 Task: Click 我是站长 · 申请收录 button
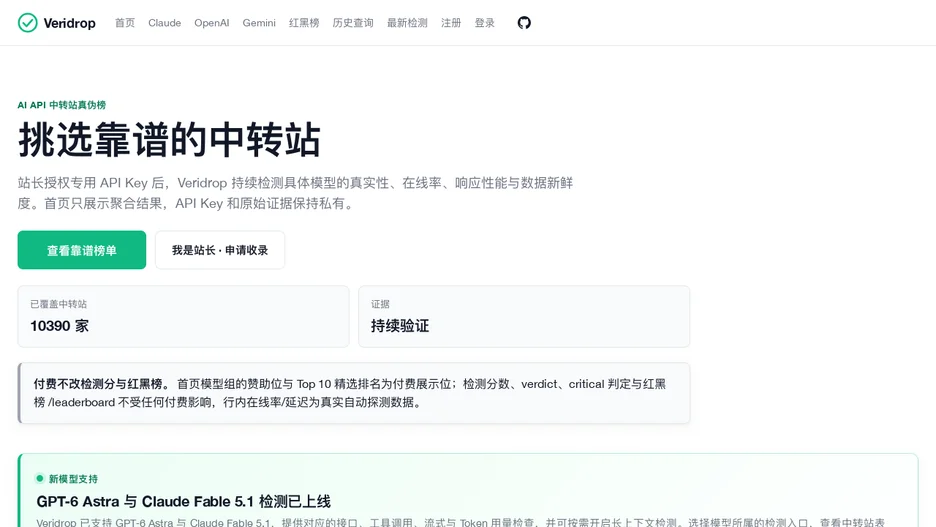click(x=220, y=250)
